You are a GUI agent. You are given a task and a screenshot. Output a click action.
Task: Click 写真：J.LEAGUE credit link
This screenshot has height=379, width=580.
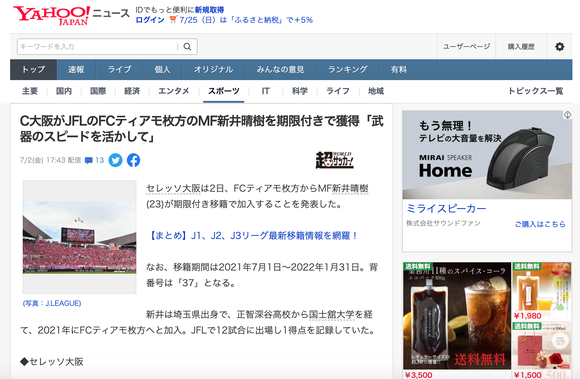point(52,303)
